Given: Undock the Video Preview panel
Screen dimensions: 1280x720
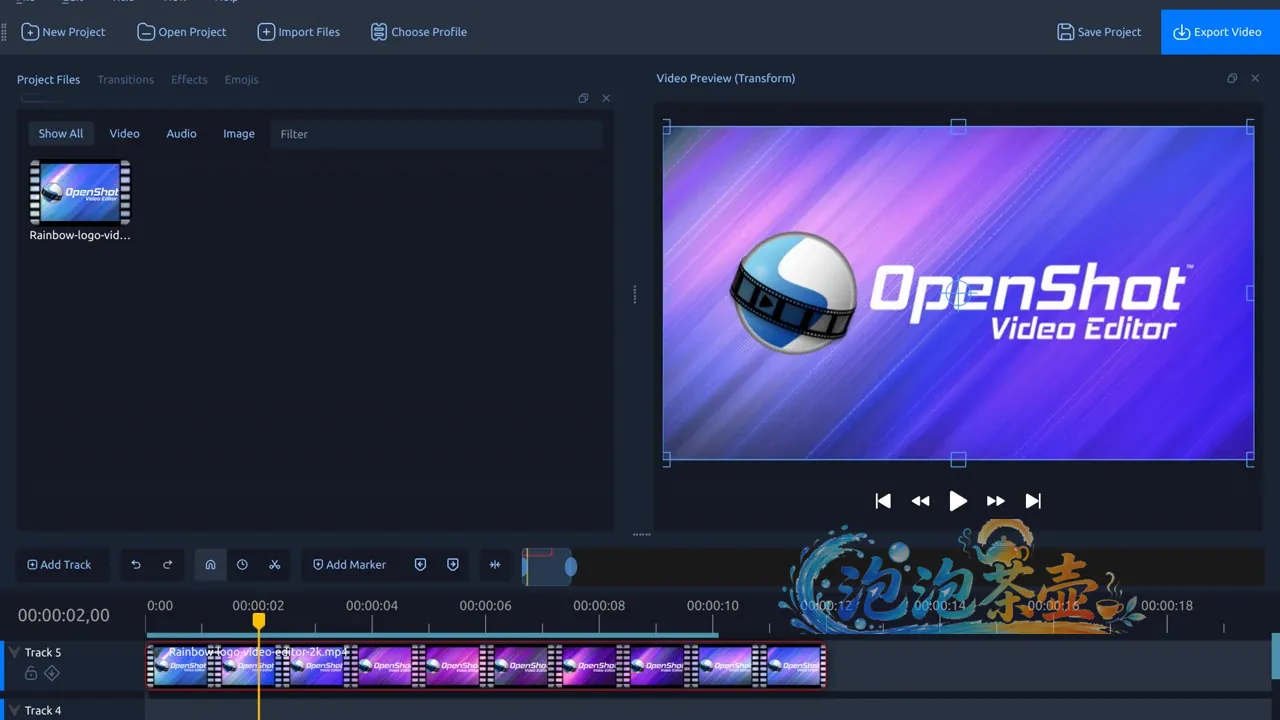Looking at the screenshot, I should [1232, 78].
